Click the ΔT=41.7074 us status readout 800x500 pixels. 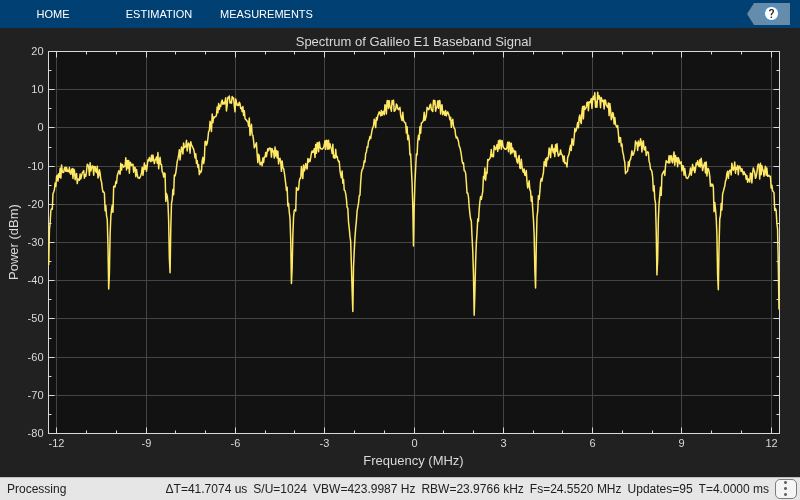(x=206, y=489)
